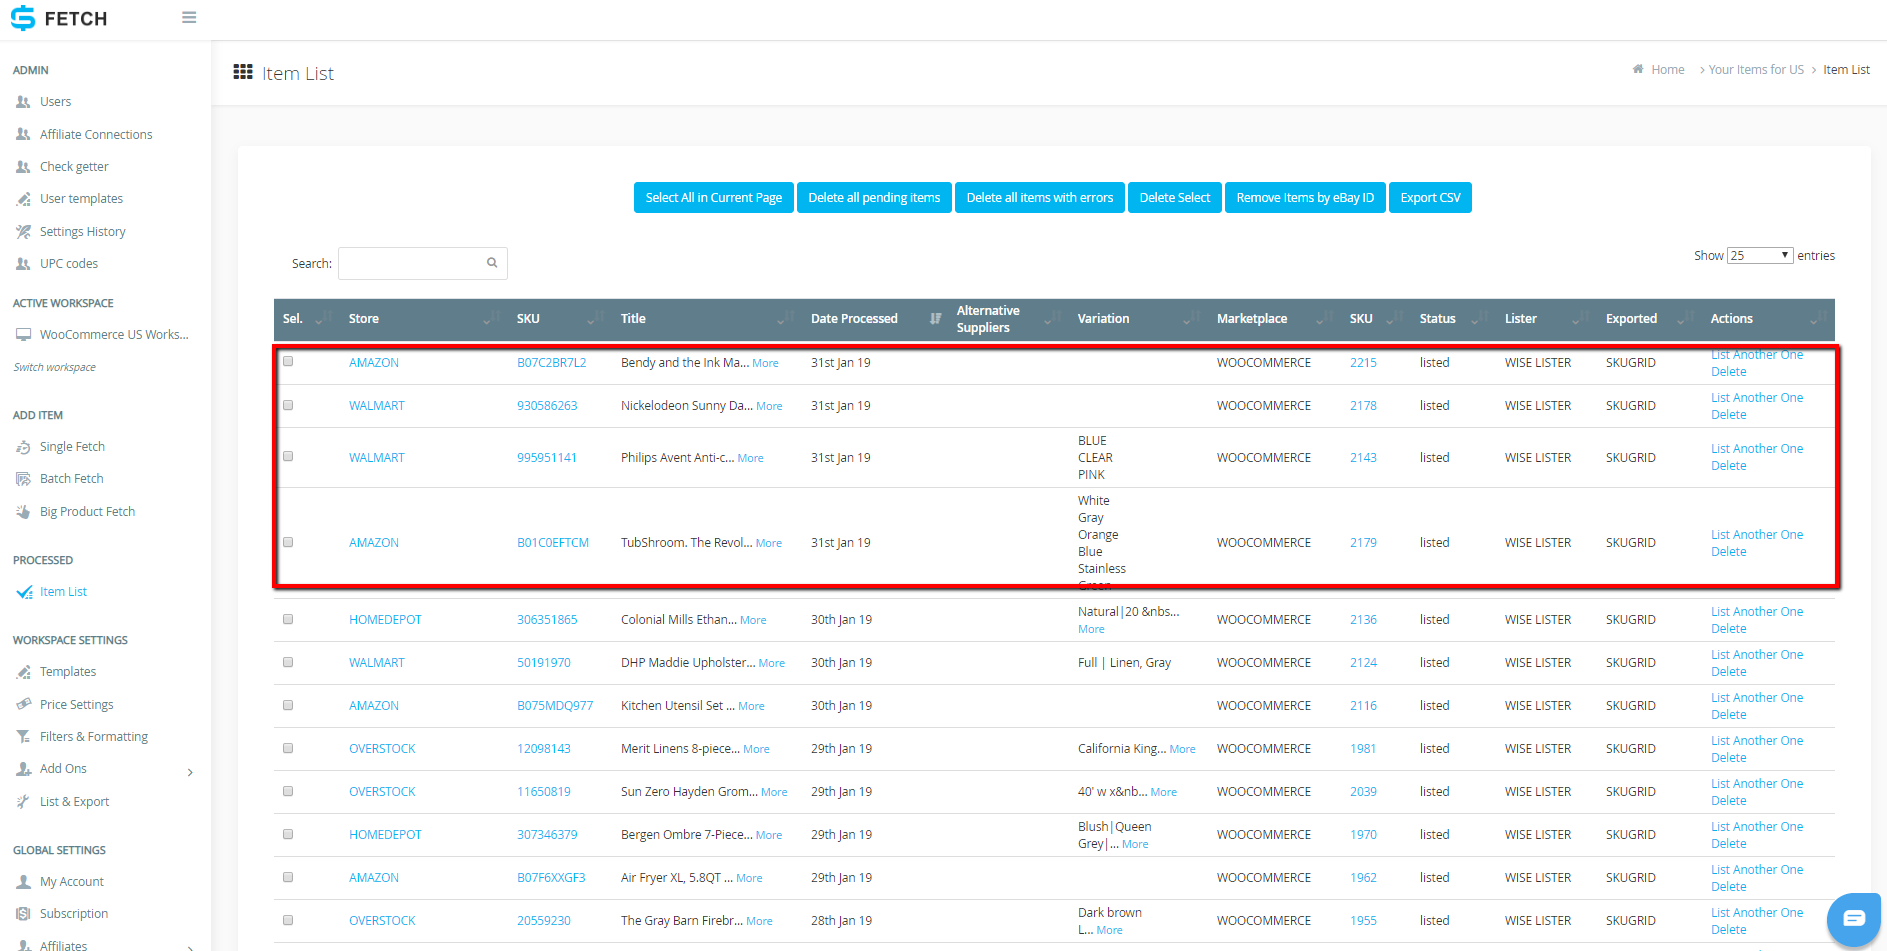This screenshot has width=1887, height=951.
Task: Sort by Title column header
Action: pyautogui.click(x=707, y=319)
